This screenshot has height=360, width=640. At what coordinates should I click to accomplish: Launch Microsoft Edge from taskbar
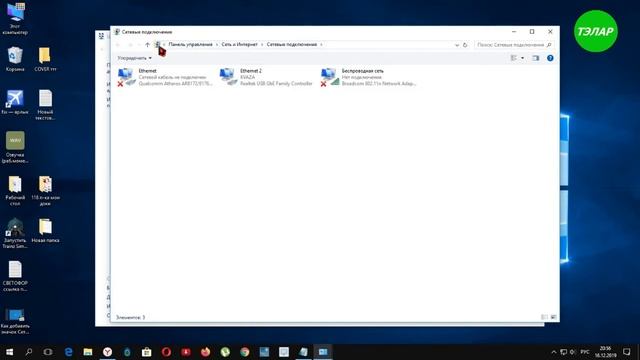coord(68,352)
